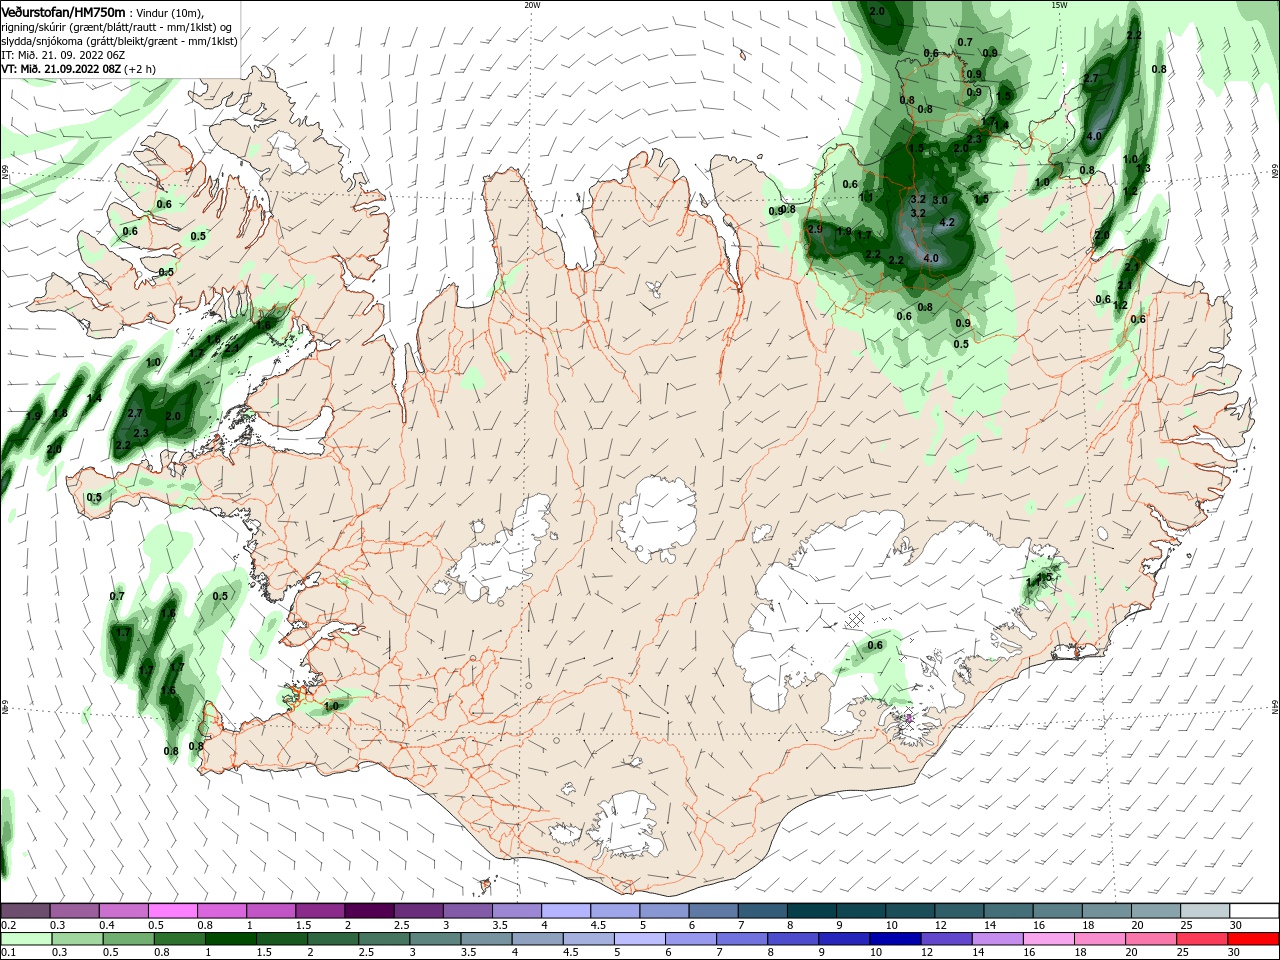Screen dimensions: 1280x960
Task: Select snow-scale swatch beginning at 1.5
Action: 320,911
